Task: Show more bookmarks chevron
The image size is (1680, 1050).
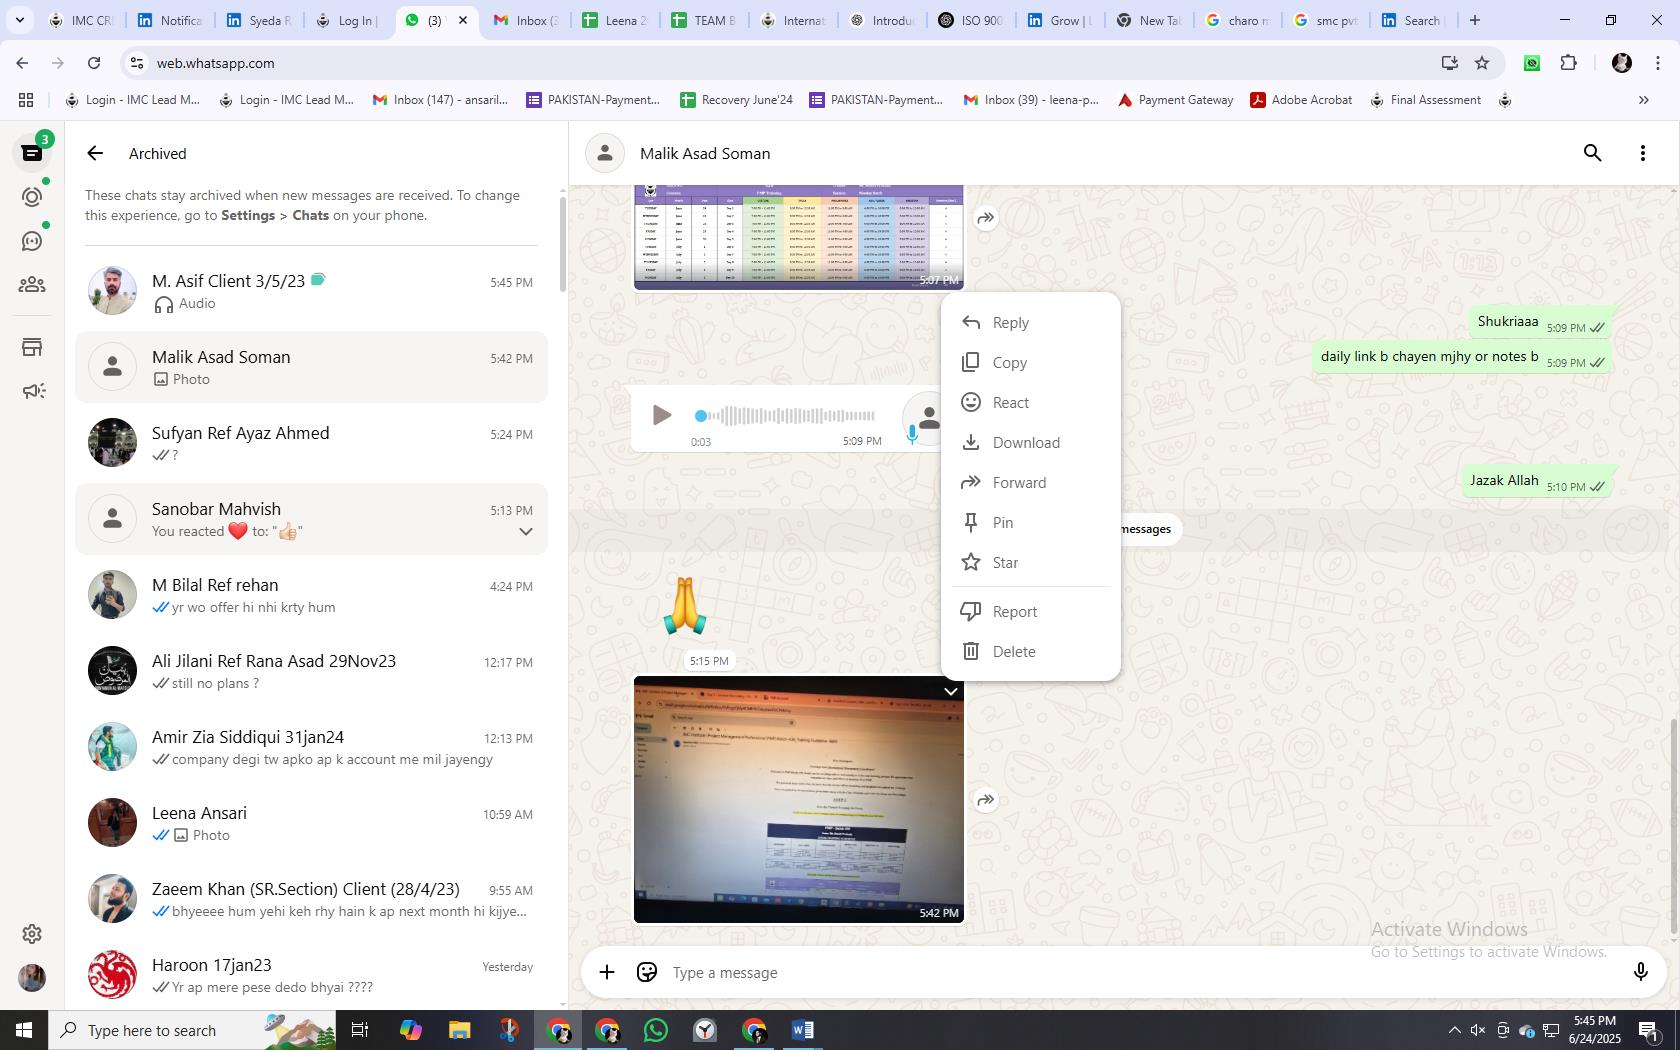Action: 1643,100
